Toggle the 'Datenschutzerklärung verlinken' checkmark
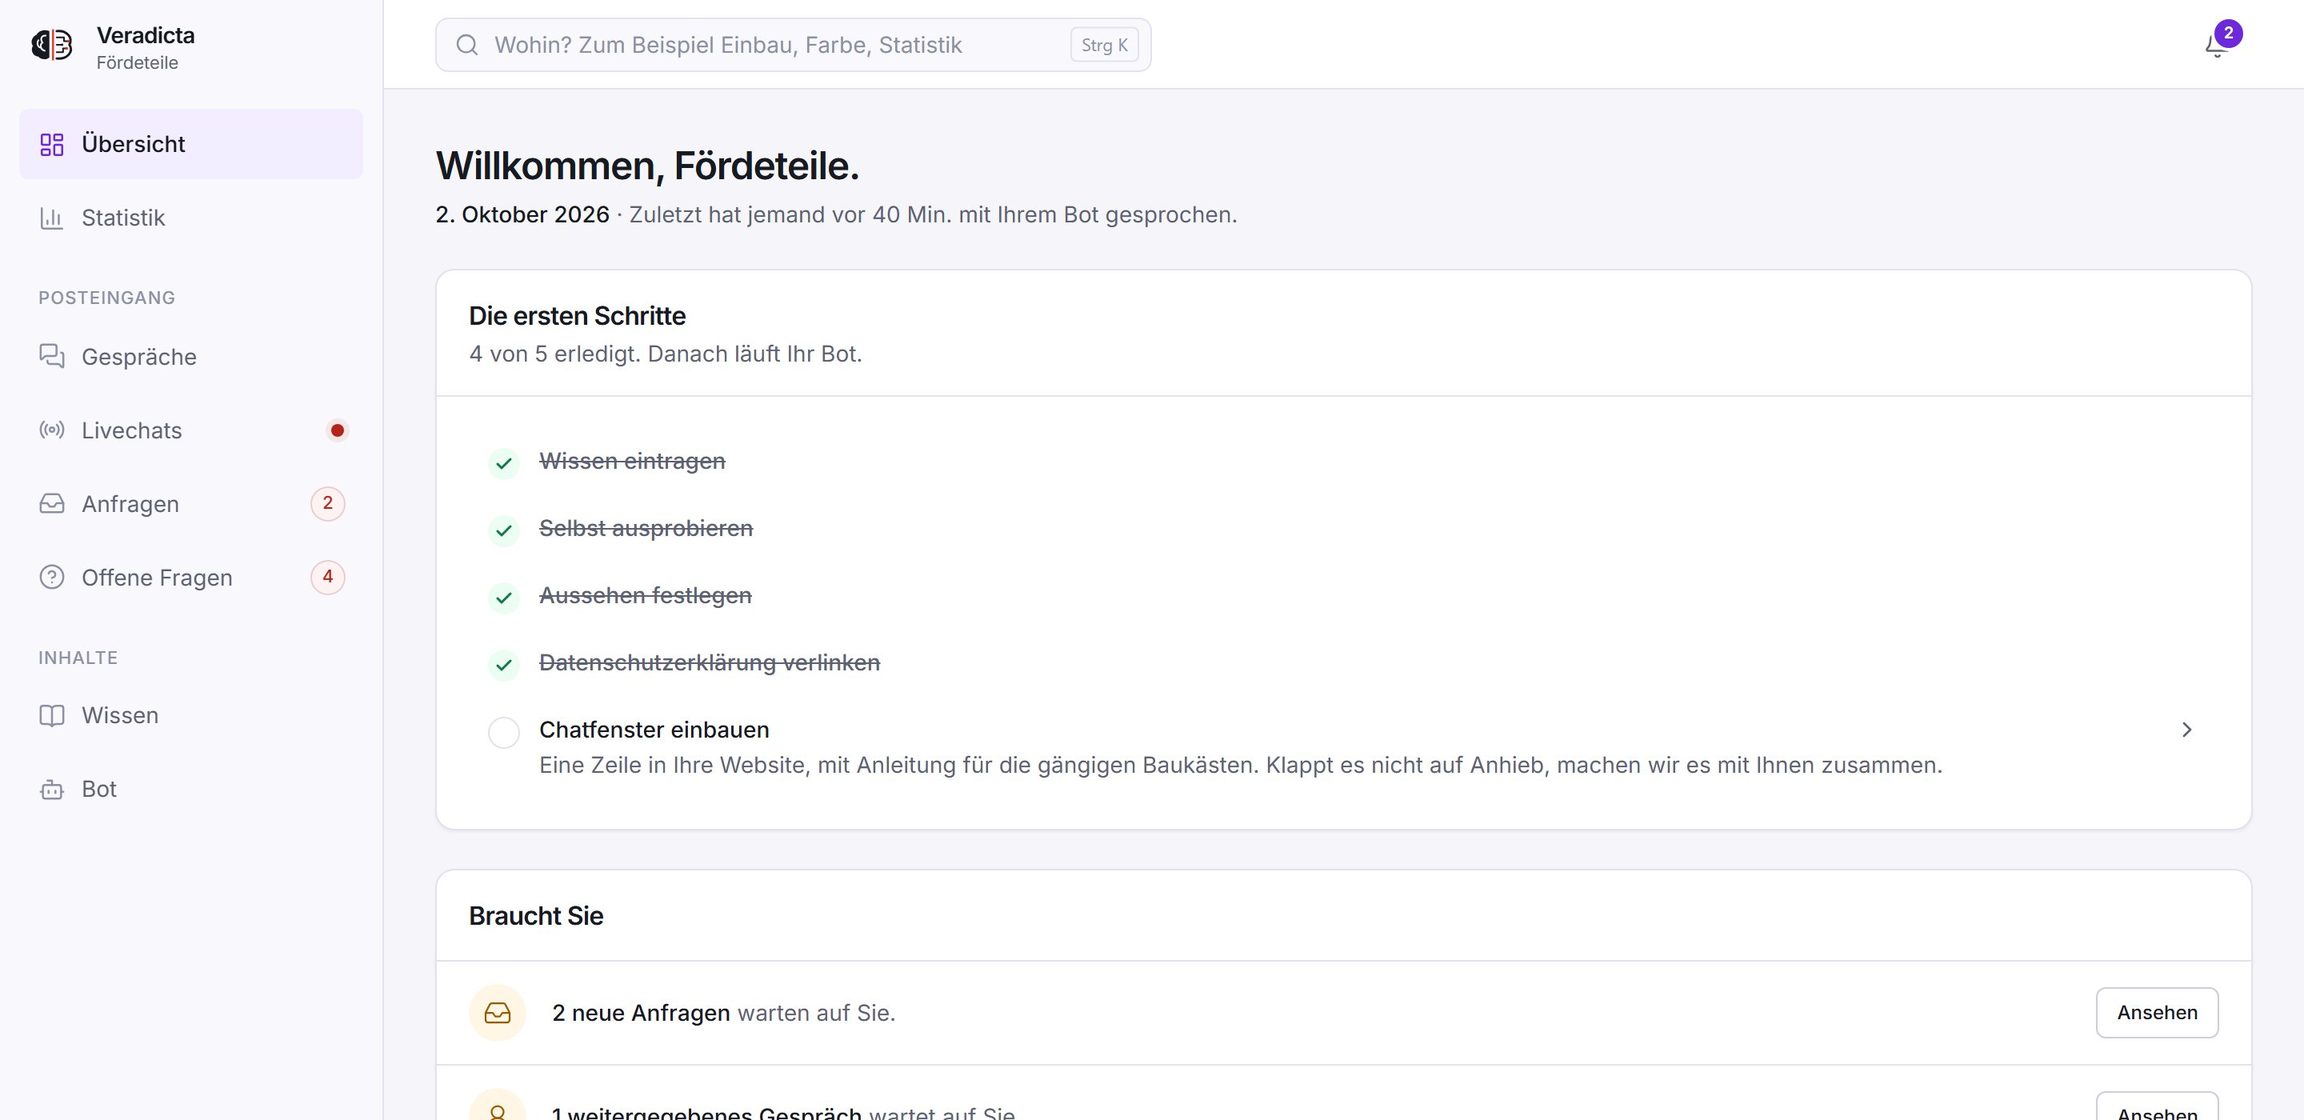 [504, 665]
